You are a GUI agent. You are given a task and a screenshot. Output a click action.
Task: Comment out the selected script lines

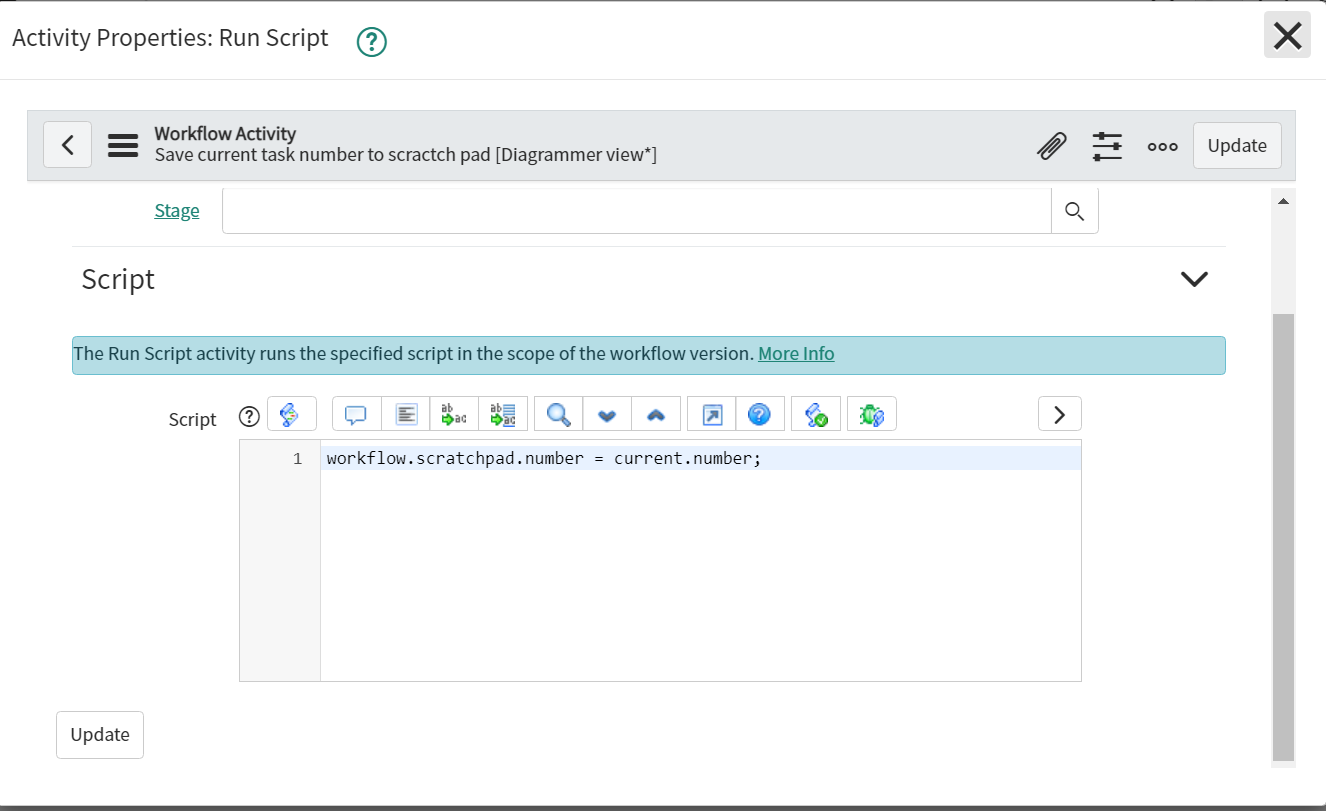[357, 413]
